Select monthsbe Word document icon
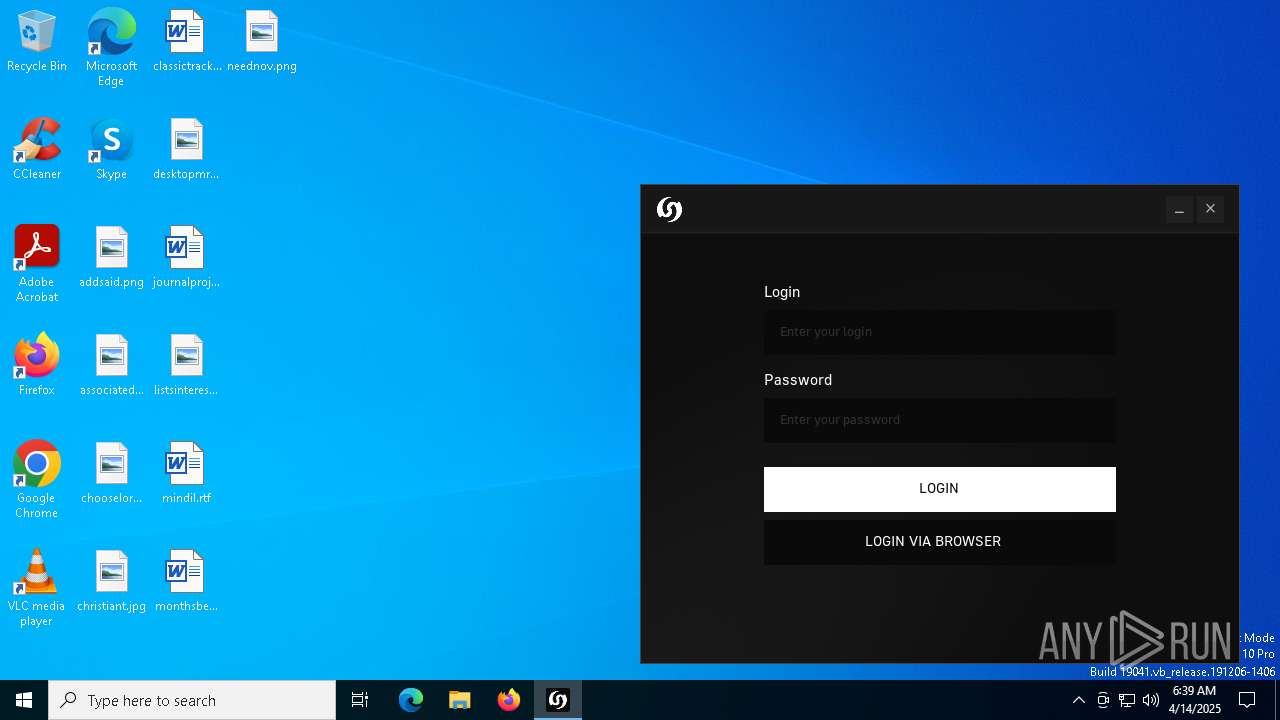This screenshot has height=720, width=1280. 186,582
